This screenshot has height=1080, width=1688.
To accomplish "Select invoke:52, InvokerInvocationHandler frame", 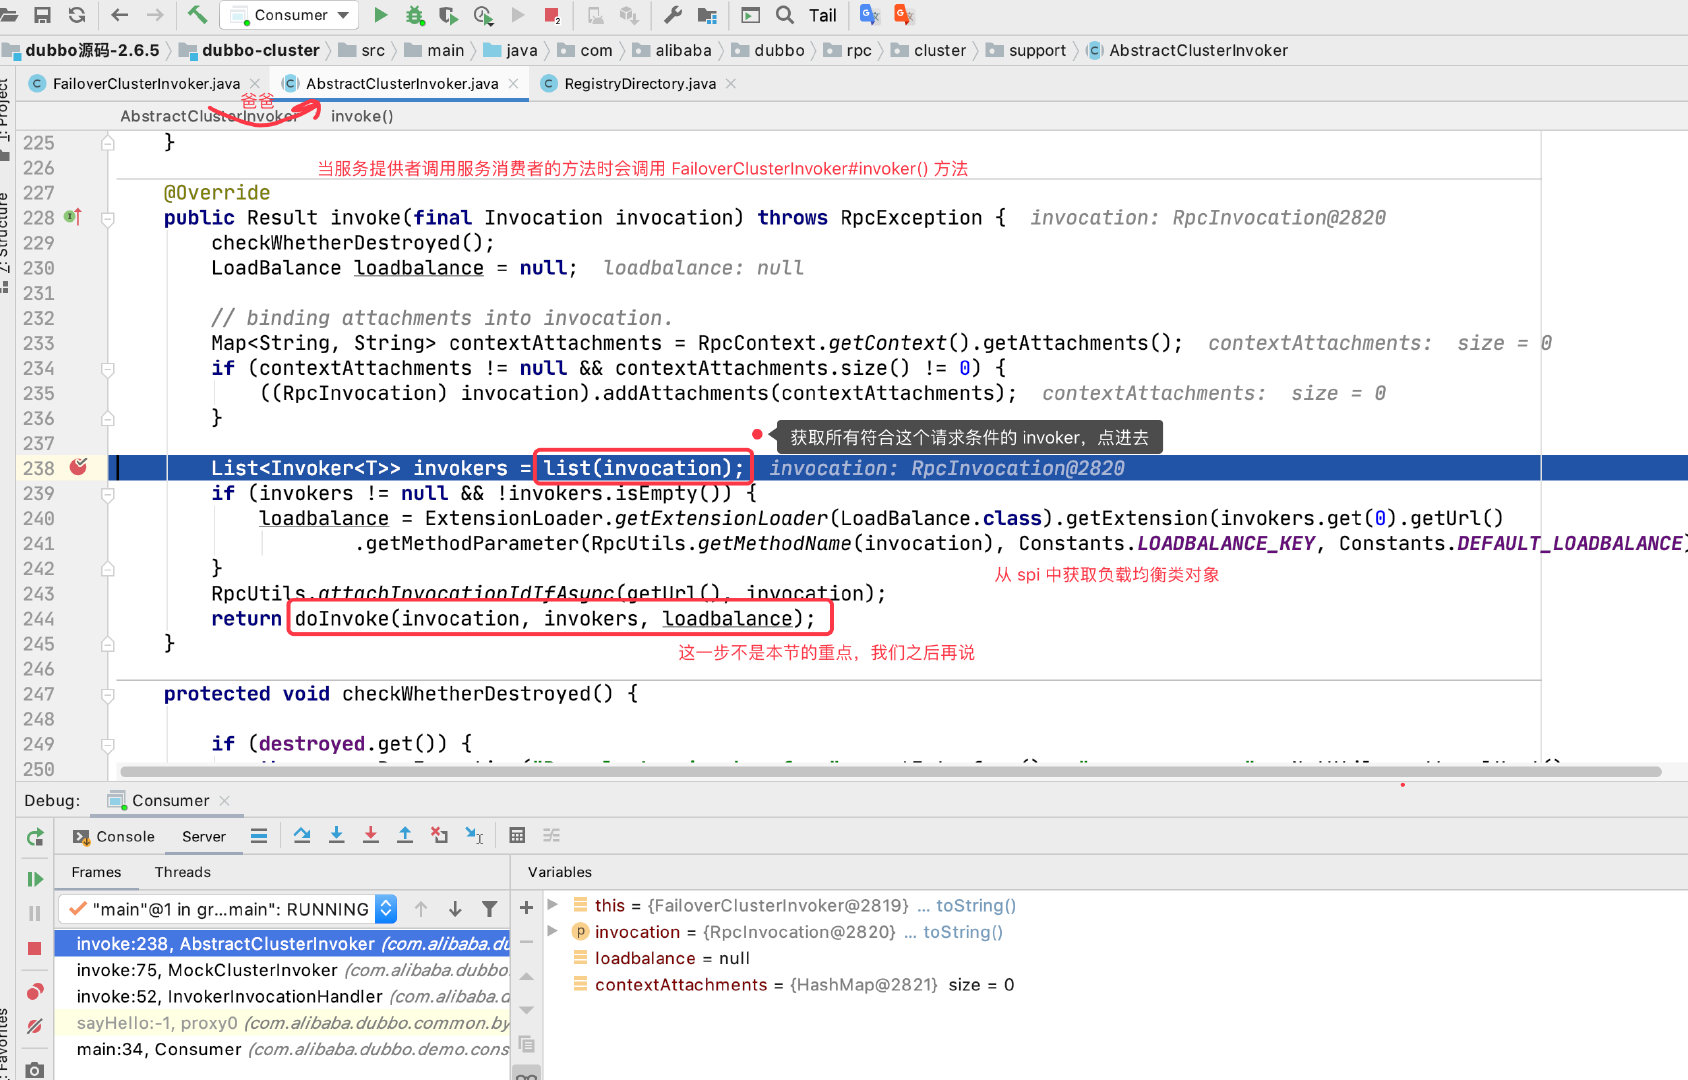I will pyautogui.click(x=282, y=996).
